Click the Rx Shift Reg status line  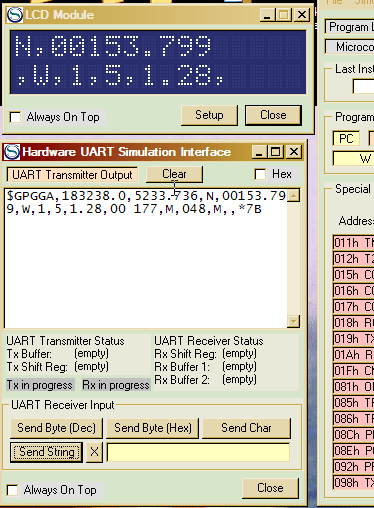click(x=206, y=354)
